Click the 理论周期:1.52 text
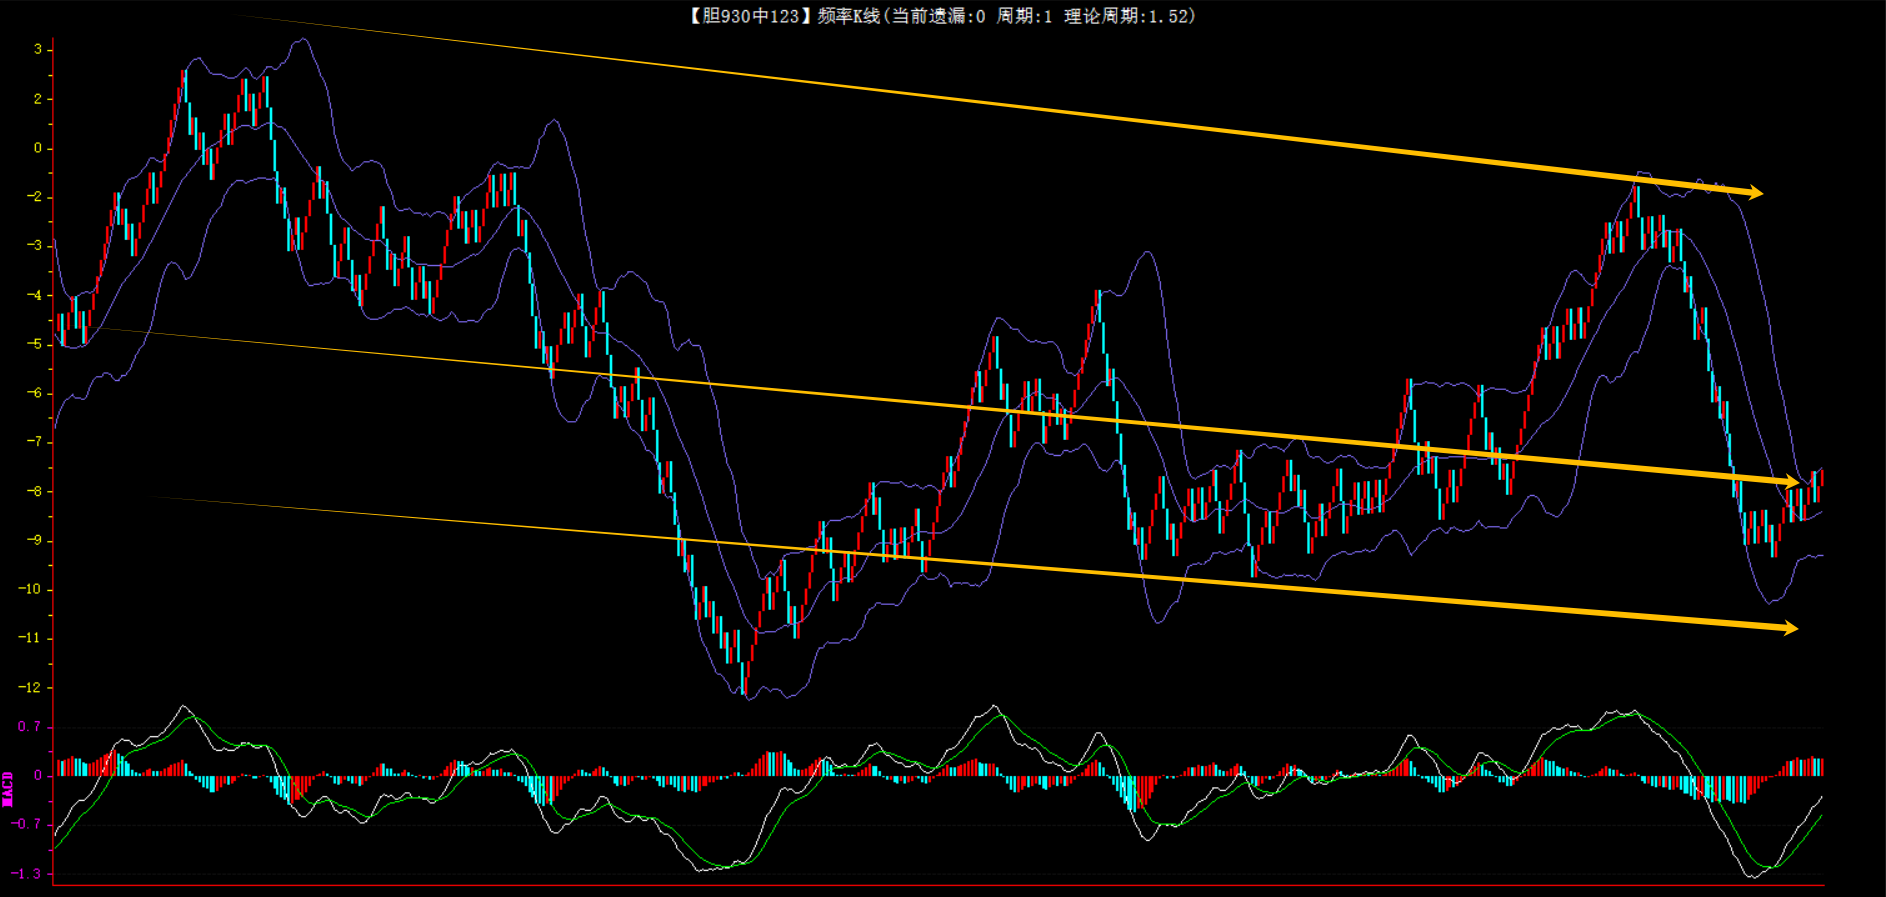 click(1128, 16)
